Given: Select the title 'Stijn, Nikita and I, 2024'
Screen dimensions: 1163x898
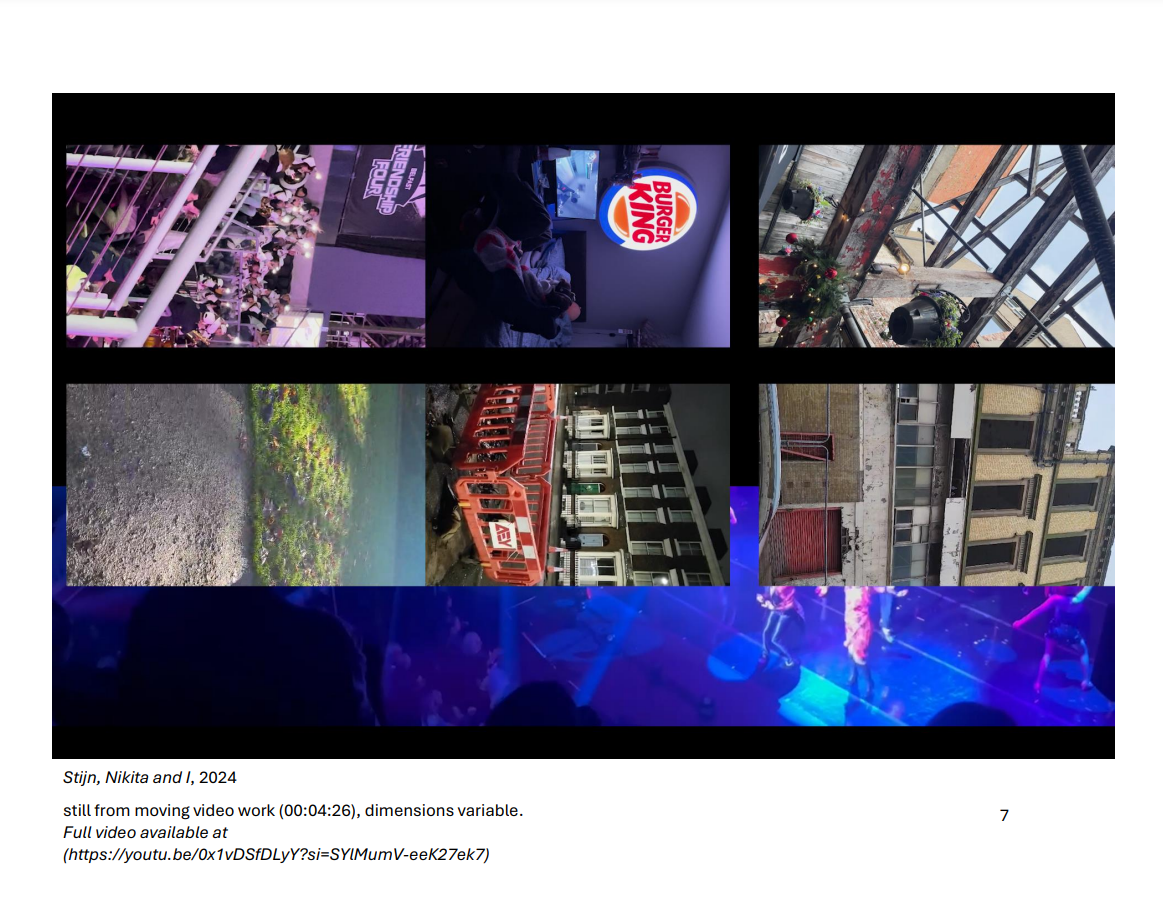Looking at the screenshot, I should click(149, 777).
